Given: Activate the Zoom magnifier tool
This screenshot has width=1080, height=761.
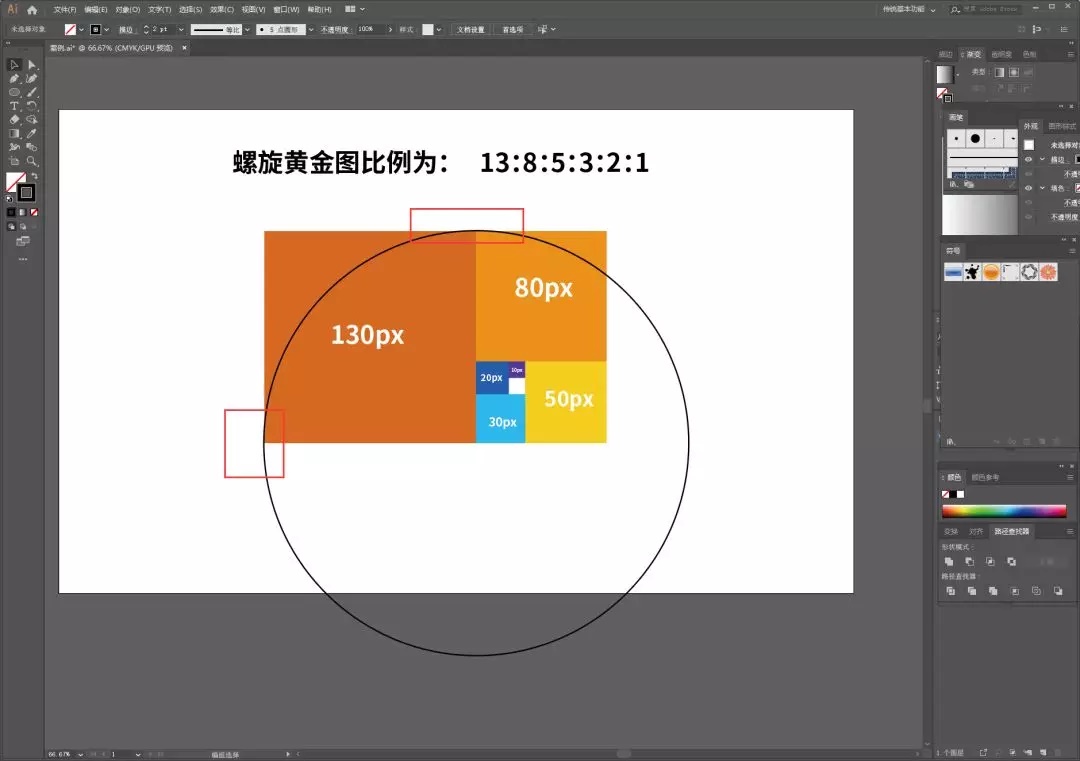Looking at the screenshot, I should click(32, 161).
